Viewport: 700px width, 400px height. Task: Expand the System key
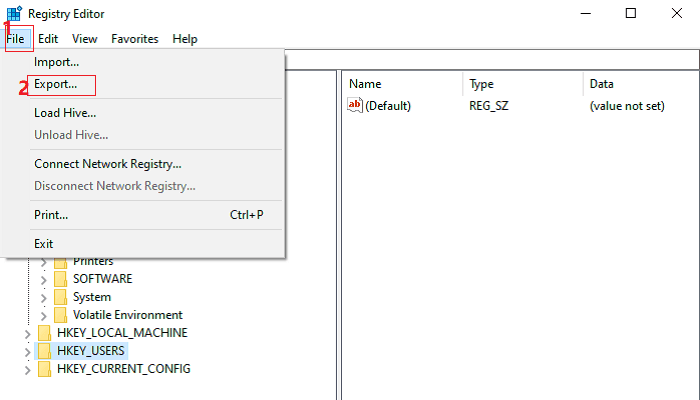pos(43,298)
